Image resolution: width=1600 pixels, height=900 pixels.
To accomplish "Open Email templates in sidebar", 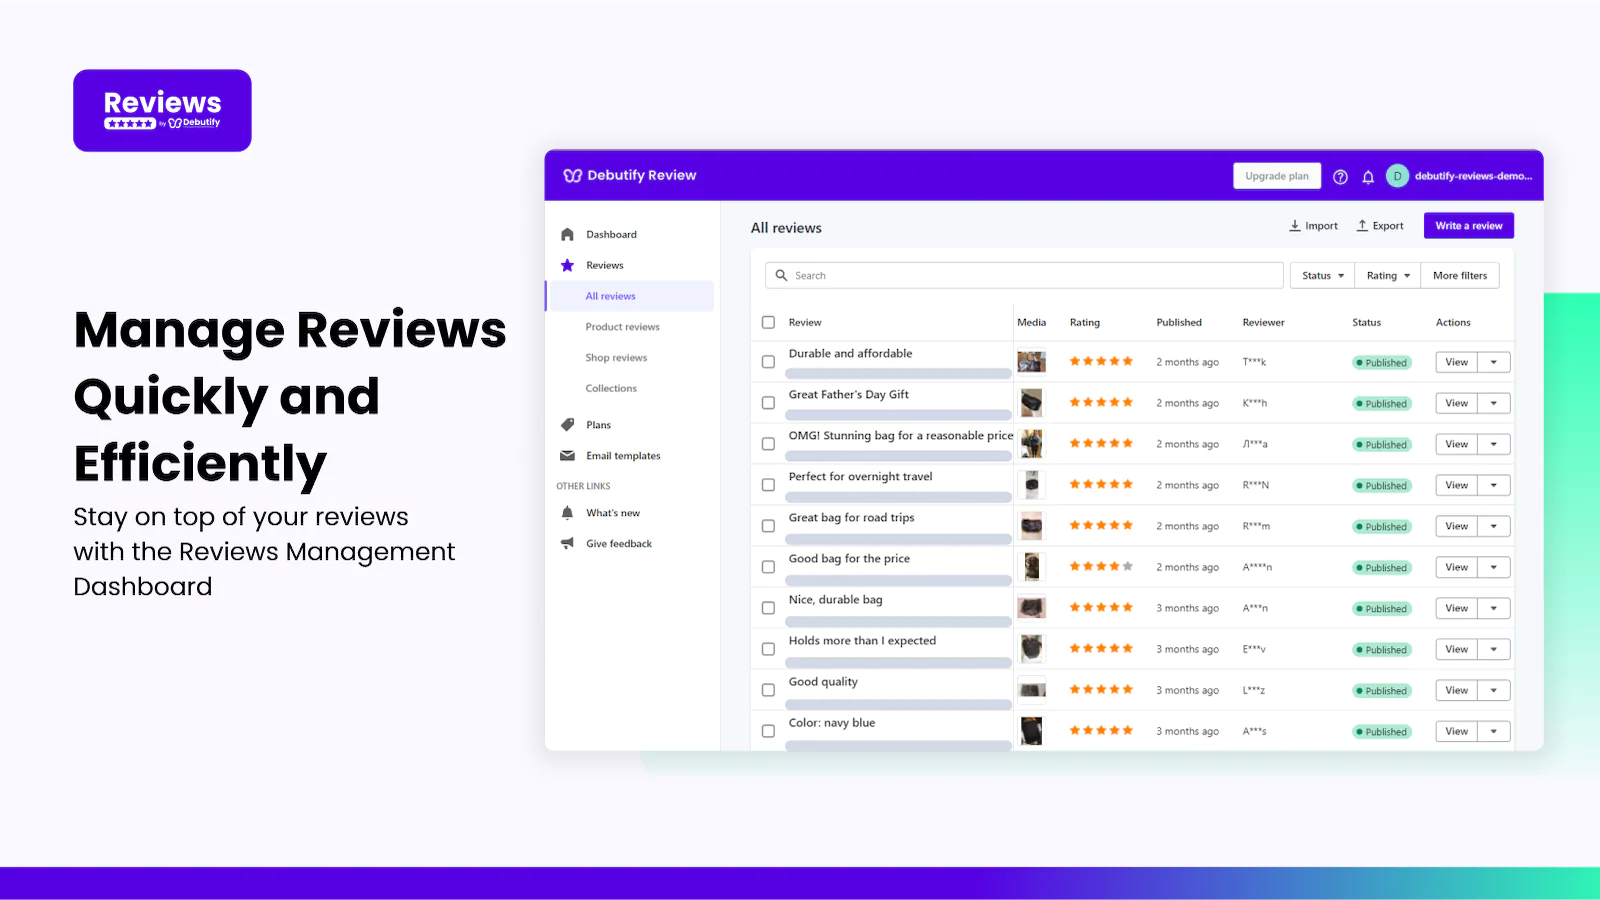I will (x=623, y=456).
